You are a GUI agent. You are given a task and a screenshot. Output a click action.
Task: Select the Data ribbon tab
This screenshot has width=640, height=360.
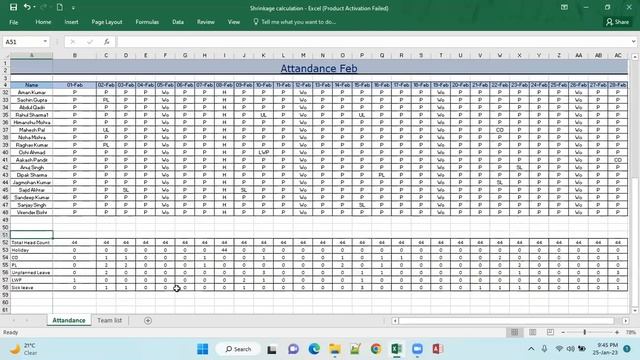(x=178, y=22)
